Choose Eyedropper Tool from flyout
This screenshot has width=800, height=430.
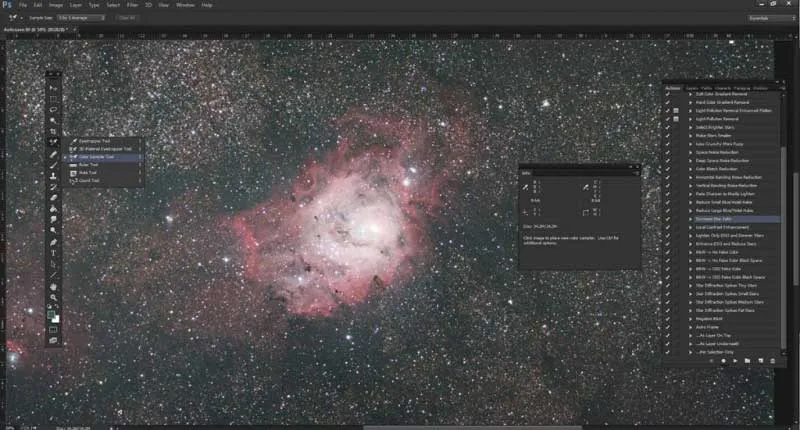click(x=94, y=141)
